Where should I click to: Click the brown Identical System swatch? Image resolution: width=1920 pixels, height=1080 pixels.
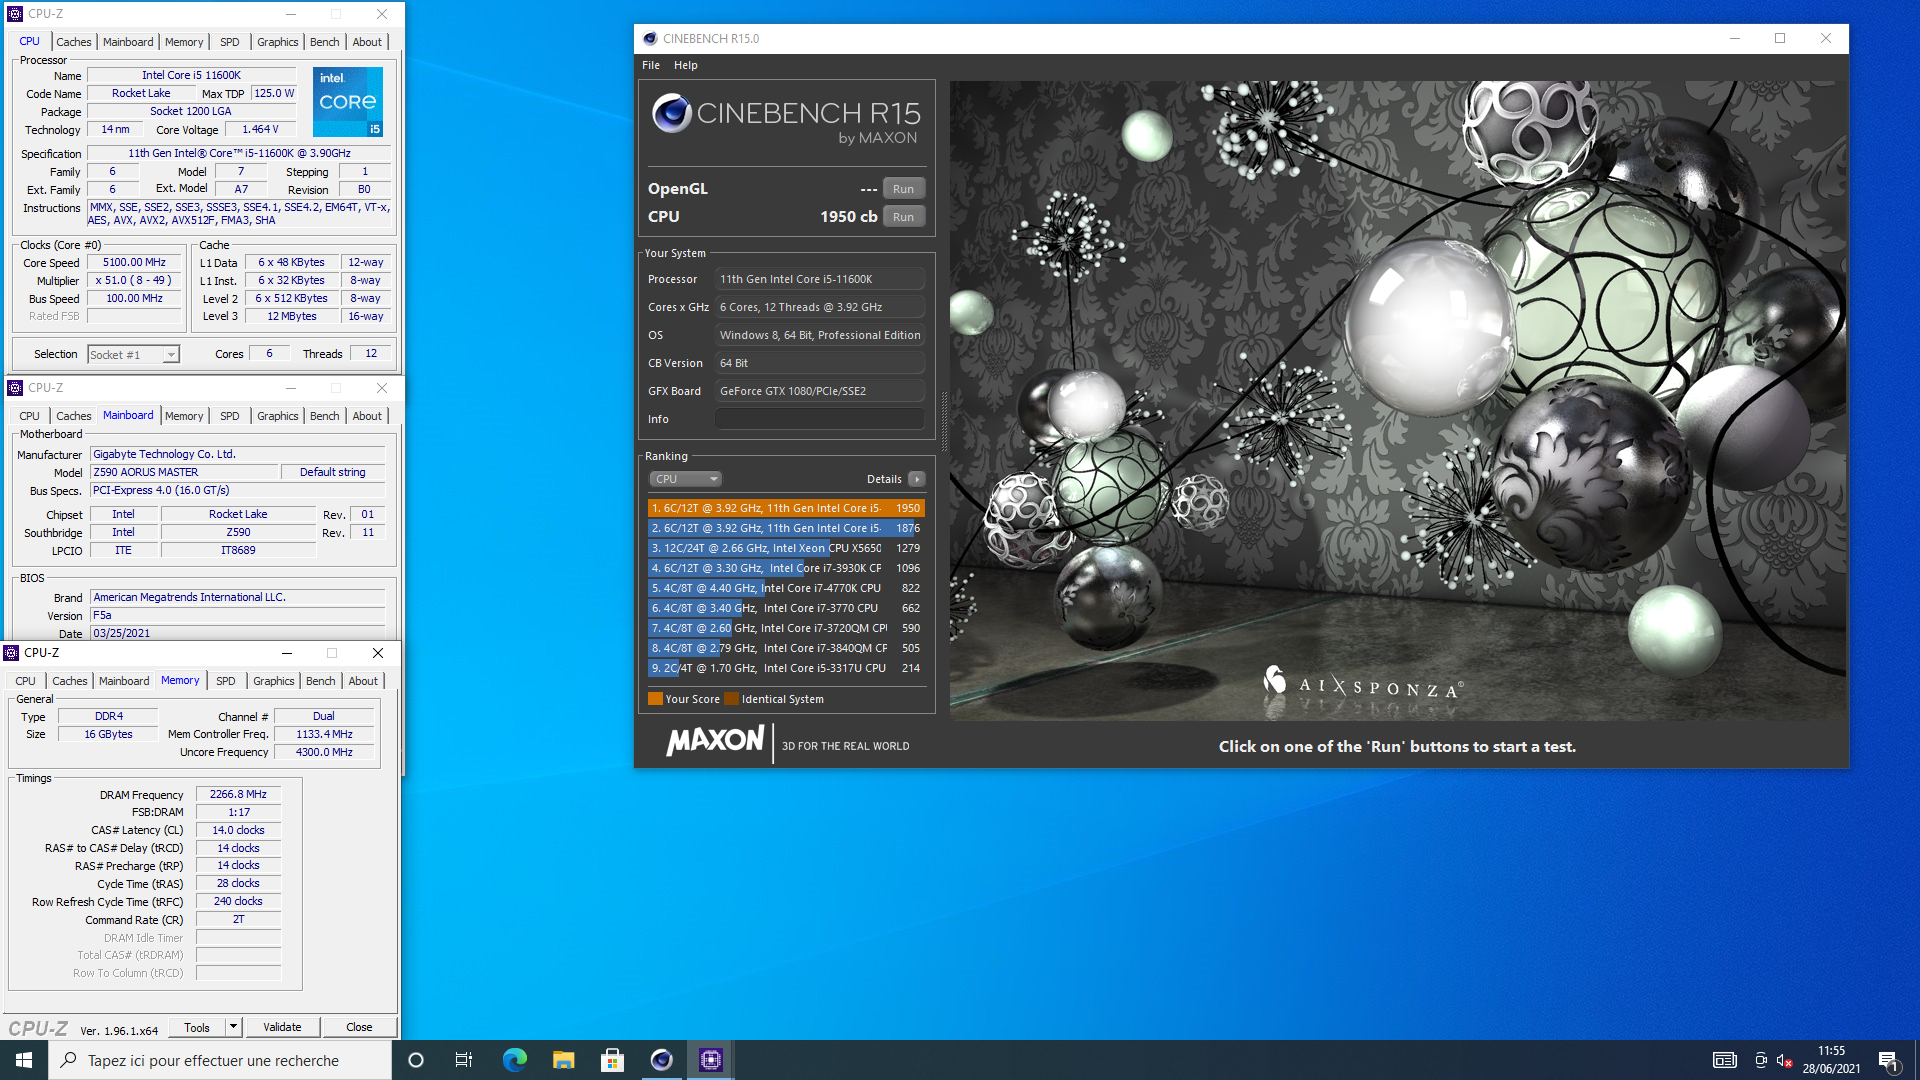(x=731, y=699)
